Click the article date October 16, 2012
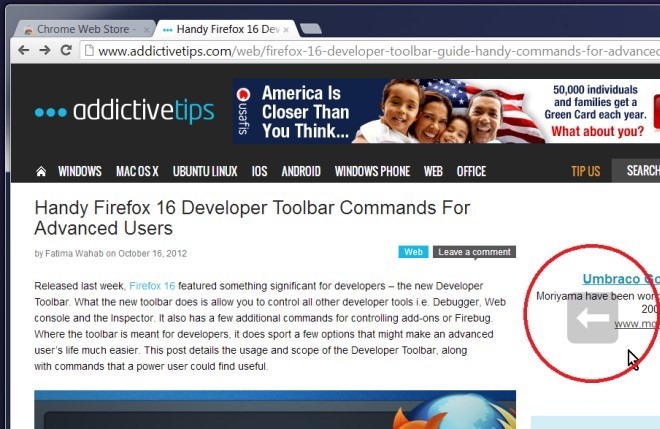The width and height of the screenshot is (660, 429). pyautogui.click(x=152, y=253)
